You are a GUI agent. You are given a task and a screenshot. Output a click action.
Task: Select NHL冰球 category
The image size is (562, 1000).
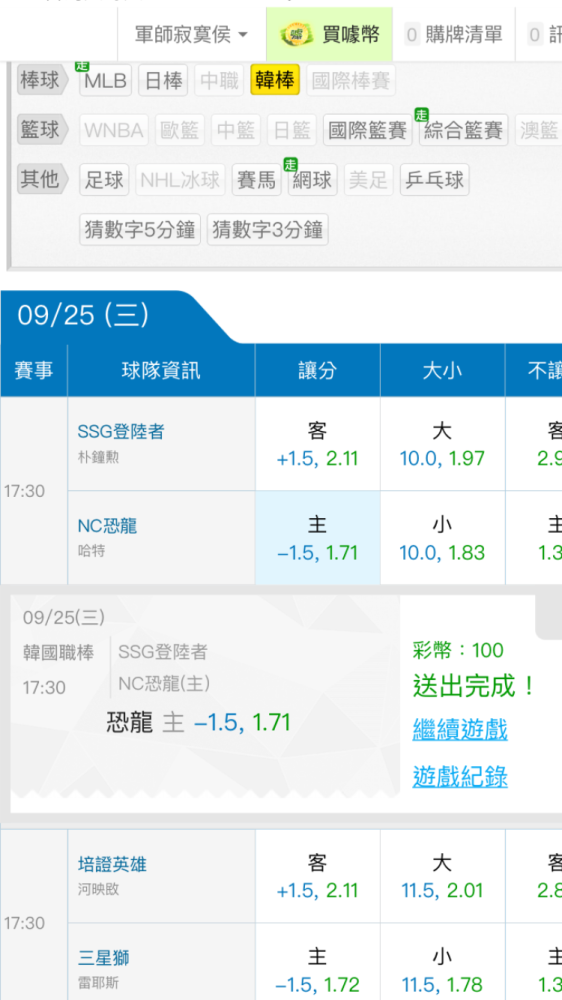coord(181,179)
